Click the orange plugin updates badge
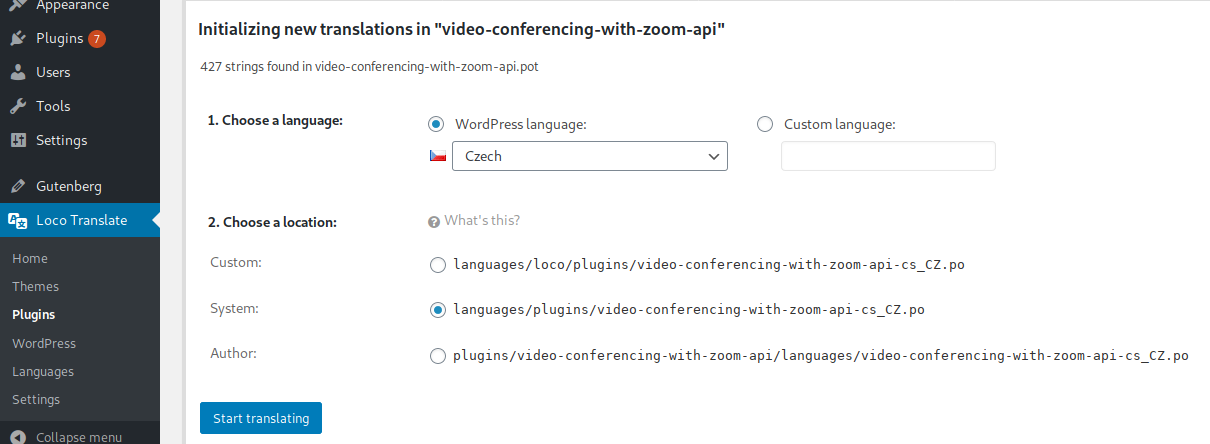This screenshot has height=444, width=1210. coord(96,39)
